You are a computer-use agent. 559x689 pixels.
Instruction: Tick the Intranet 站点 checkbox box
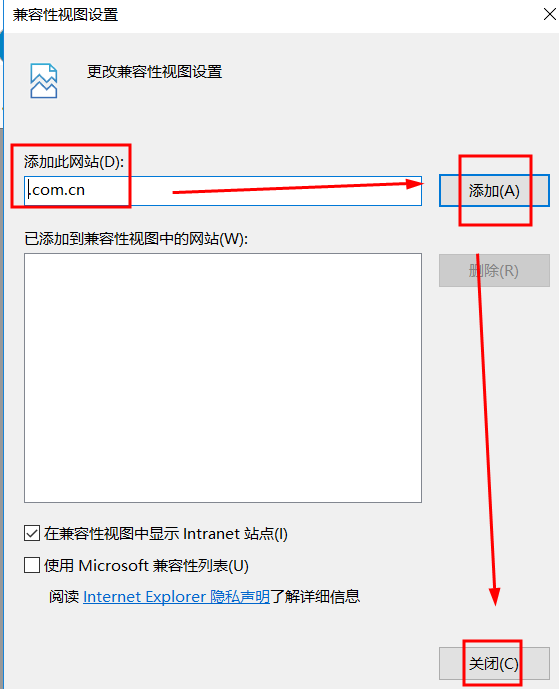(x=32, y=533)
